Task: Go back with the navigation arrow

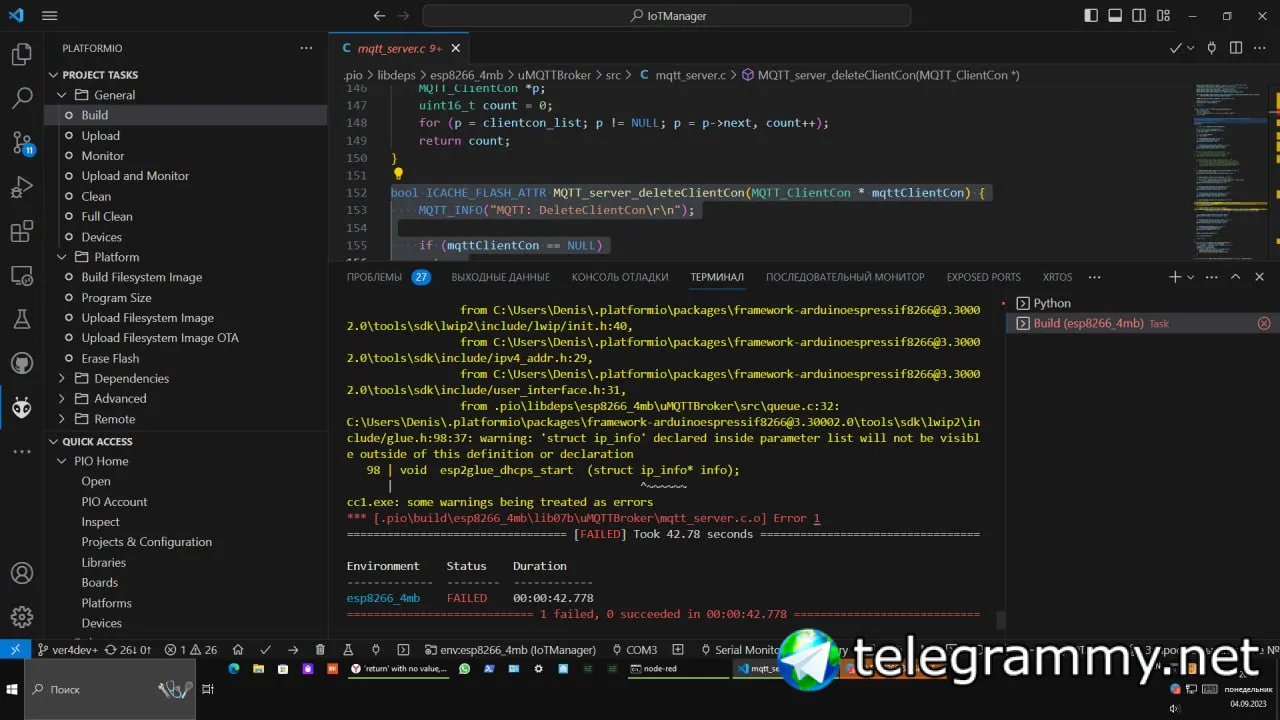Action: pyautogui.click(x=379, y=16)
